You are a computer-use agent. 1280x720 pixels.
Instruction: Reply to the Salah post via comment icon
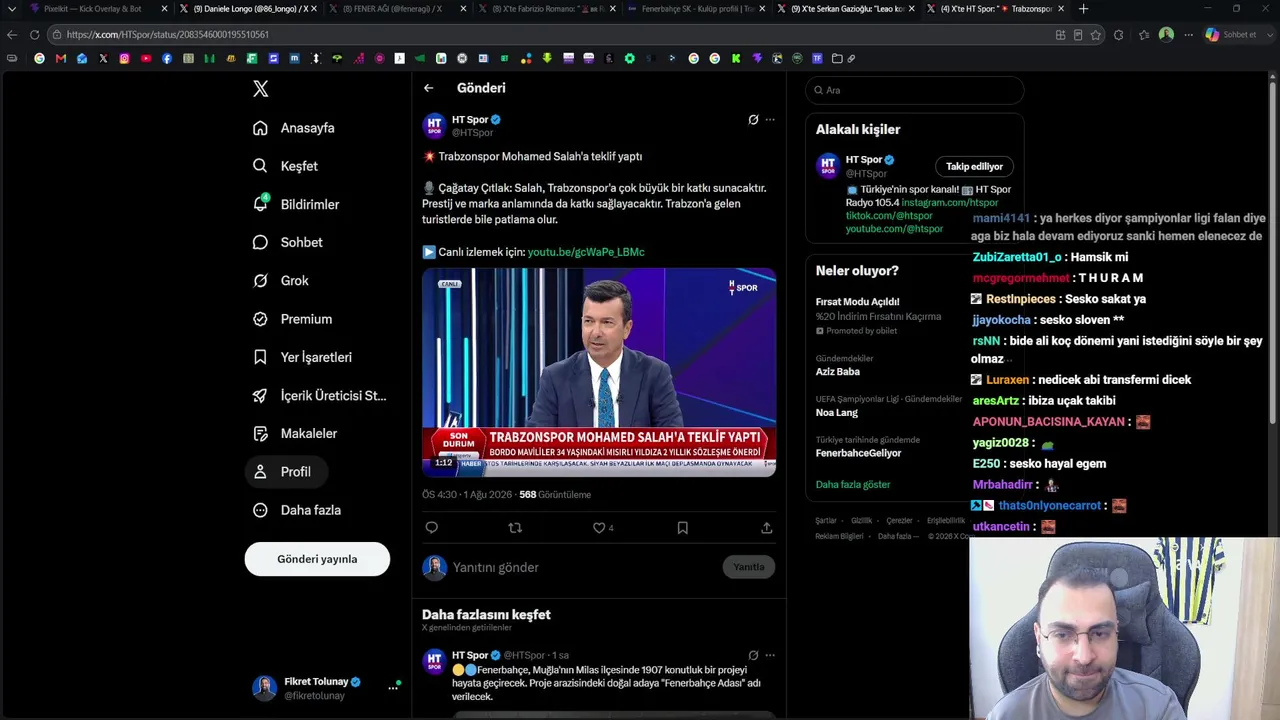(x=432, y=528)
